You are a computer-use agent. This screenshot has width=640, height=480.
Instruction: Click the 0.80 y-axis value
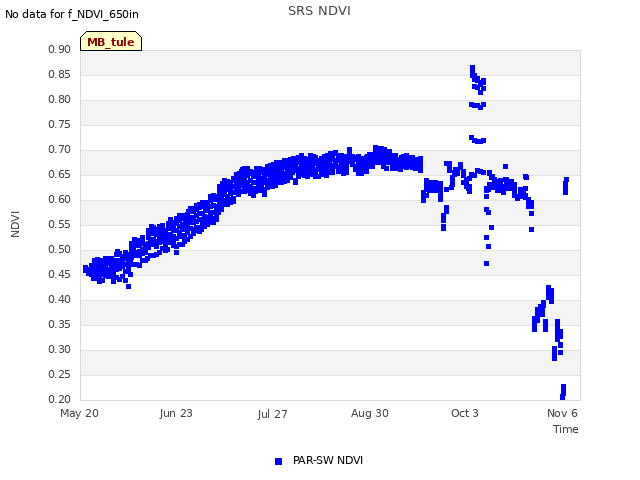60,99
